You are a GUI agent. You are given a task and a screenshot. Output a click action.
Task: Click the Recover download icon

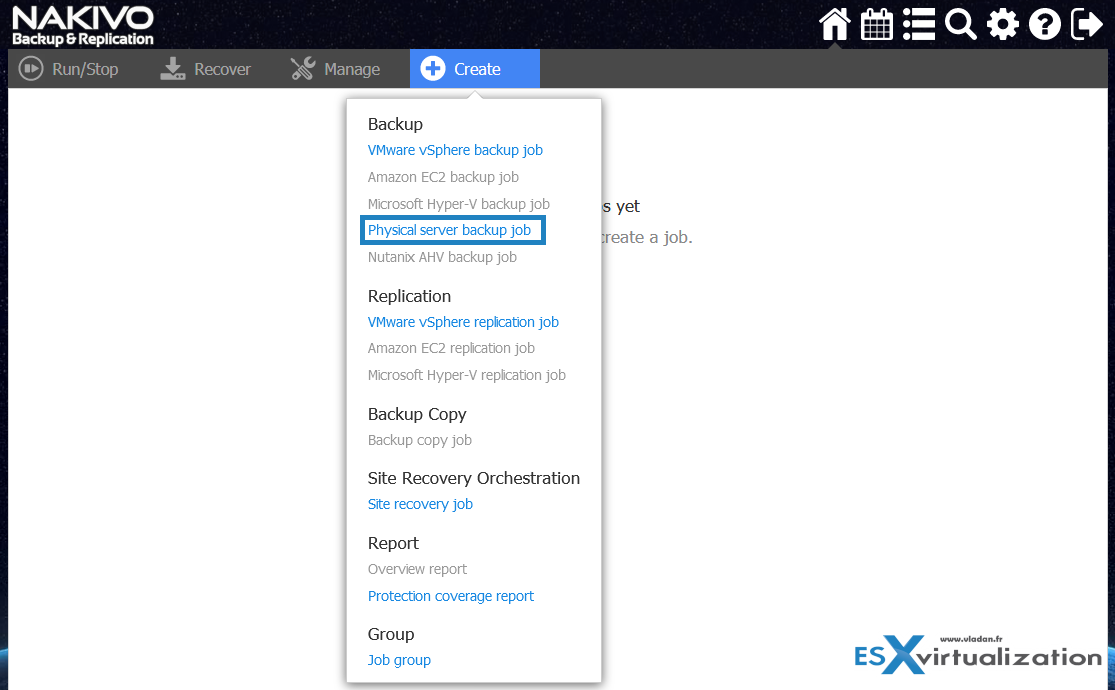pyautogui.click(x=172, y=69)
